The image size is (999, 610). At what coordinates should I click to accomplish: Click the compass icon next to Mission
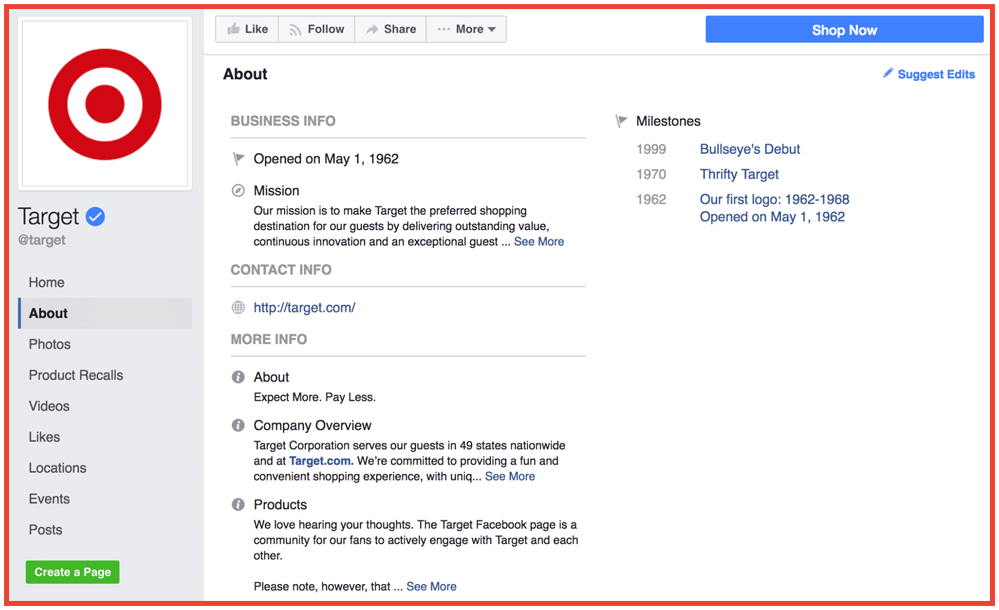pyautogui.click(x=238, y=191)
